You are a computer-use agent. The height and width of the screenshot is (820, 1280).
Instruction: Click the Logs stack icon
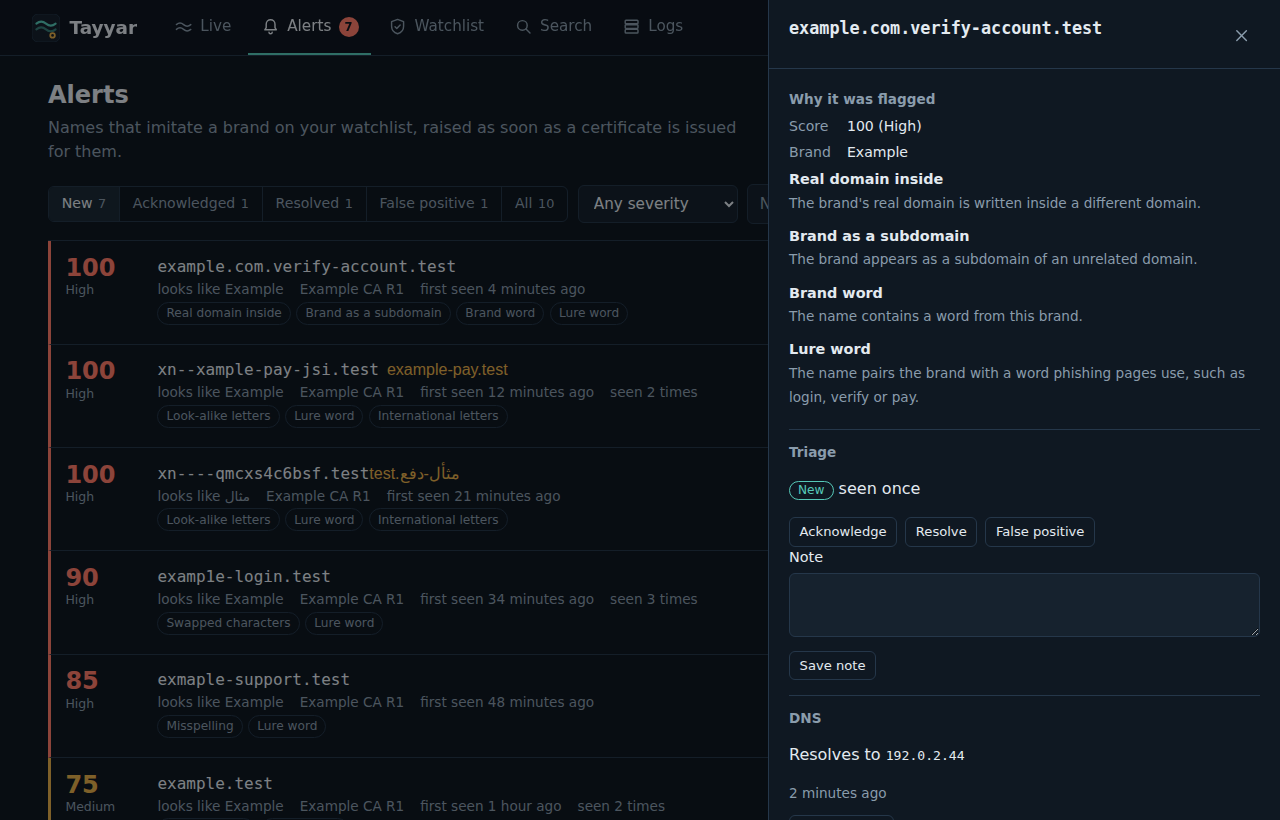click(x=631, y=27)
